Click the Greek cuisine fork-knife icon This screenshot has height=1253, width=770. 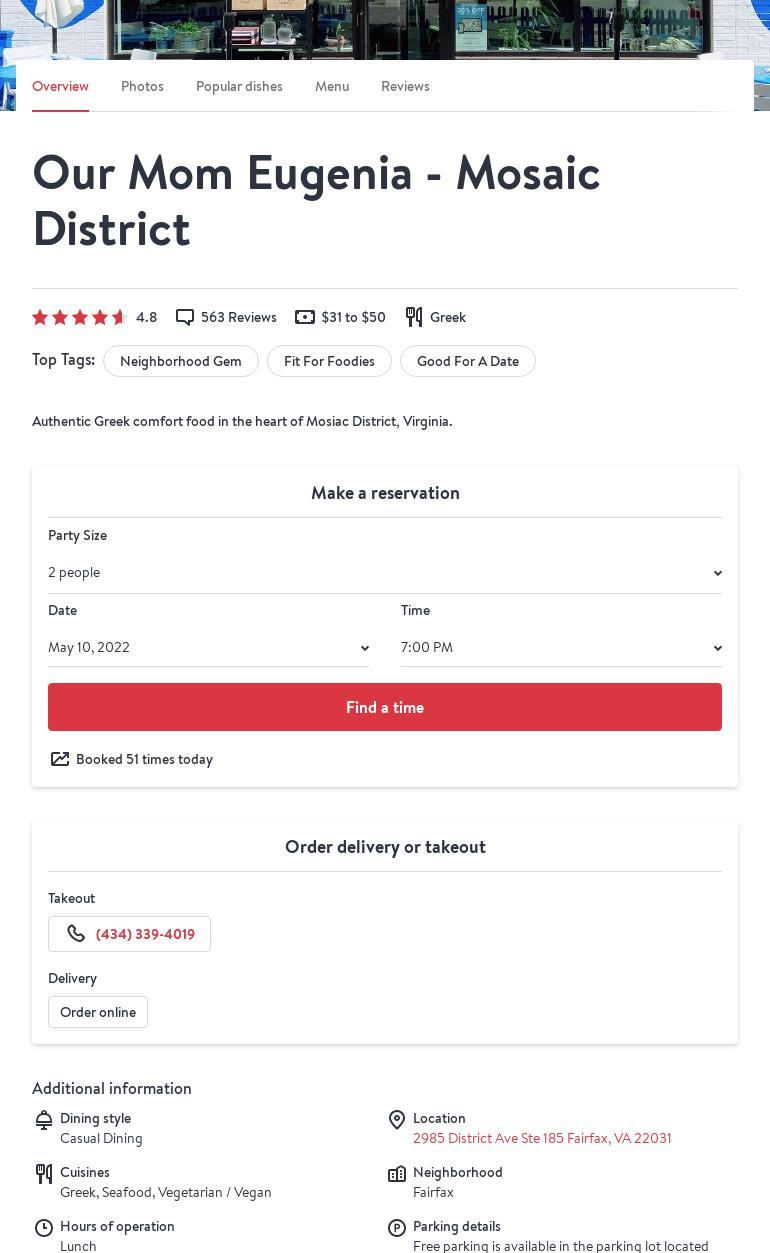[x=414, y=317]
